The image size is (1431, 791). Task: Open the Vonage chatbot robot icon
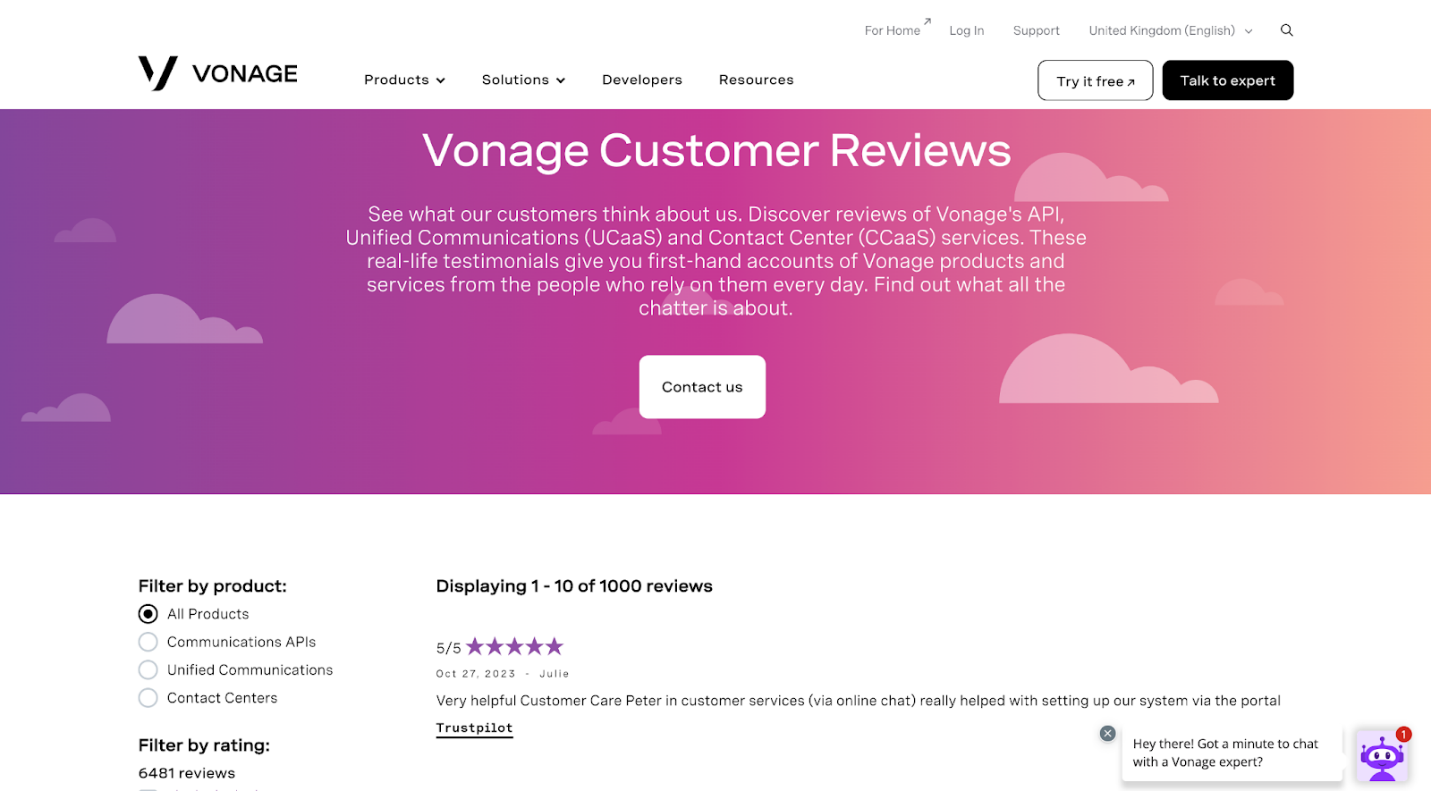(x=1382, y=757)
